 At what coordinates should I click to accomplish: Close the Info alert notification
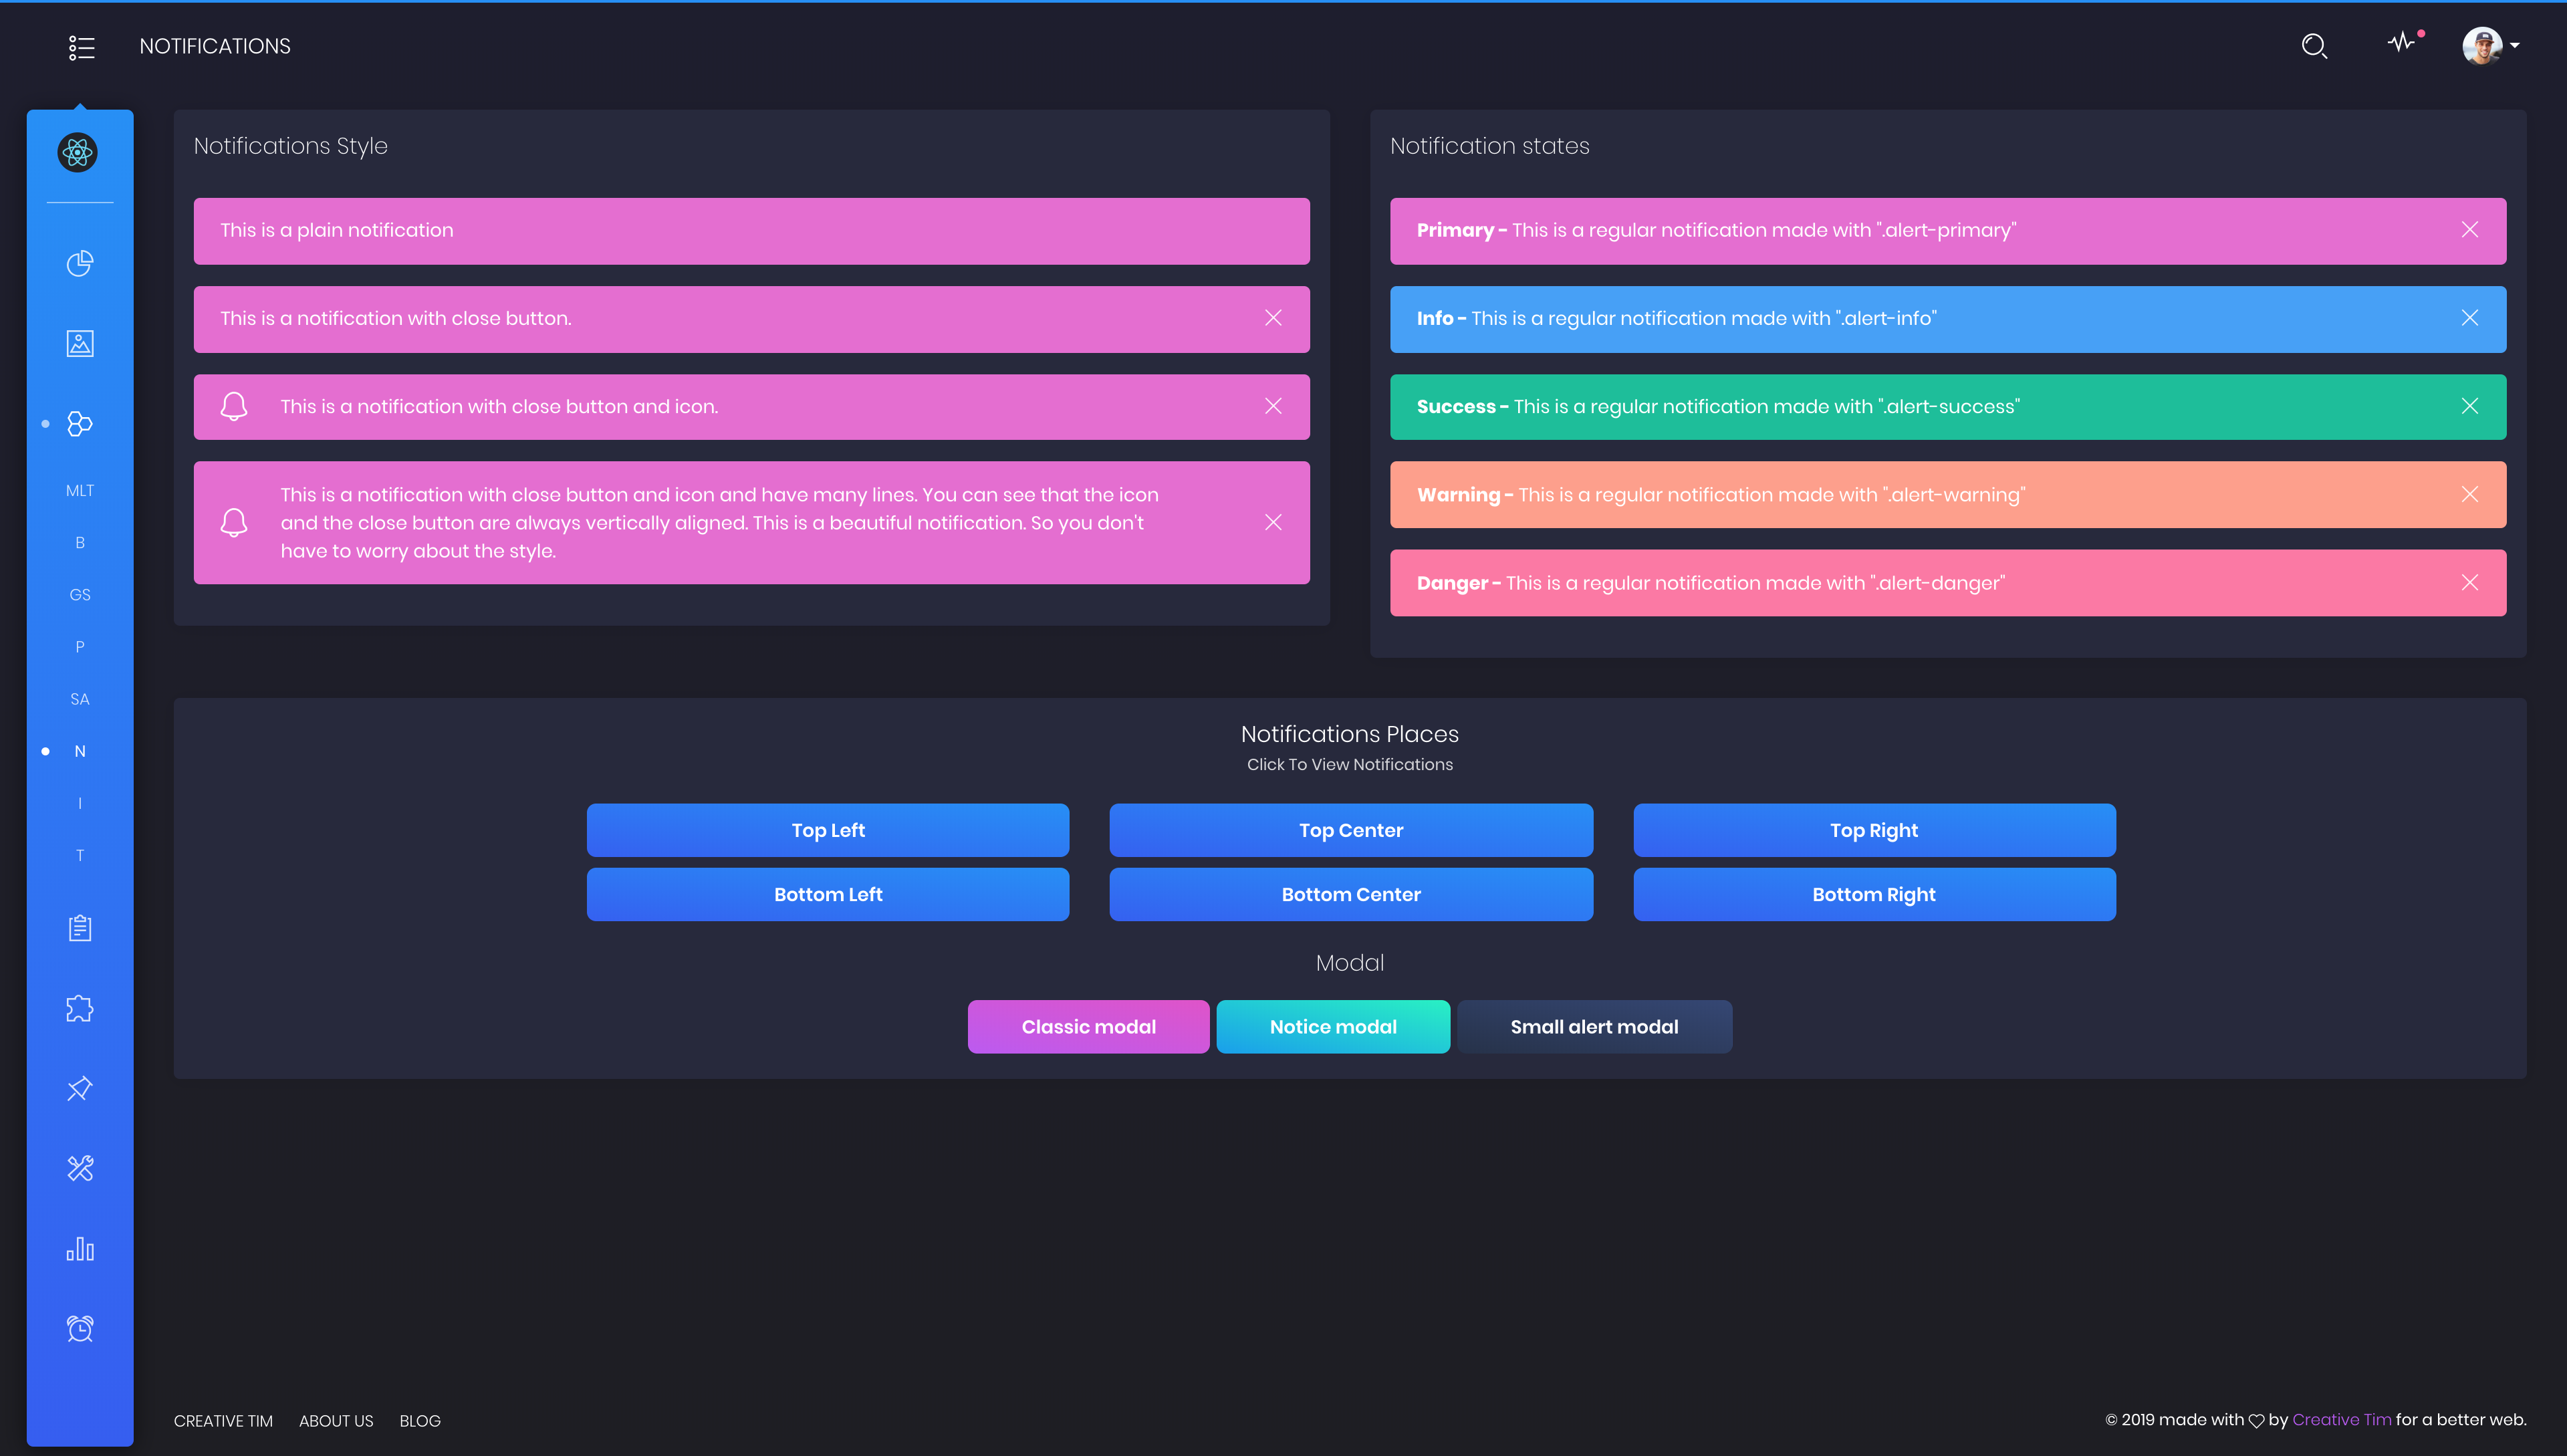coord(2469,318)
